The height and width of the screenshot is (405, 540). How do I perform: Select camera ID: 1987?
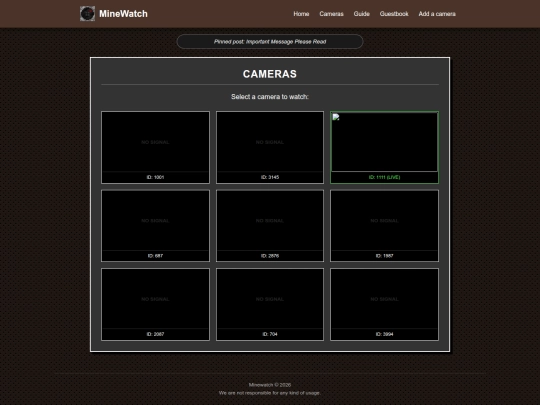pyautogui.click(x=384, y=226)
